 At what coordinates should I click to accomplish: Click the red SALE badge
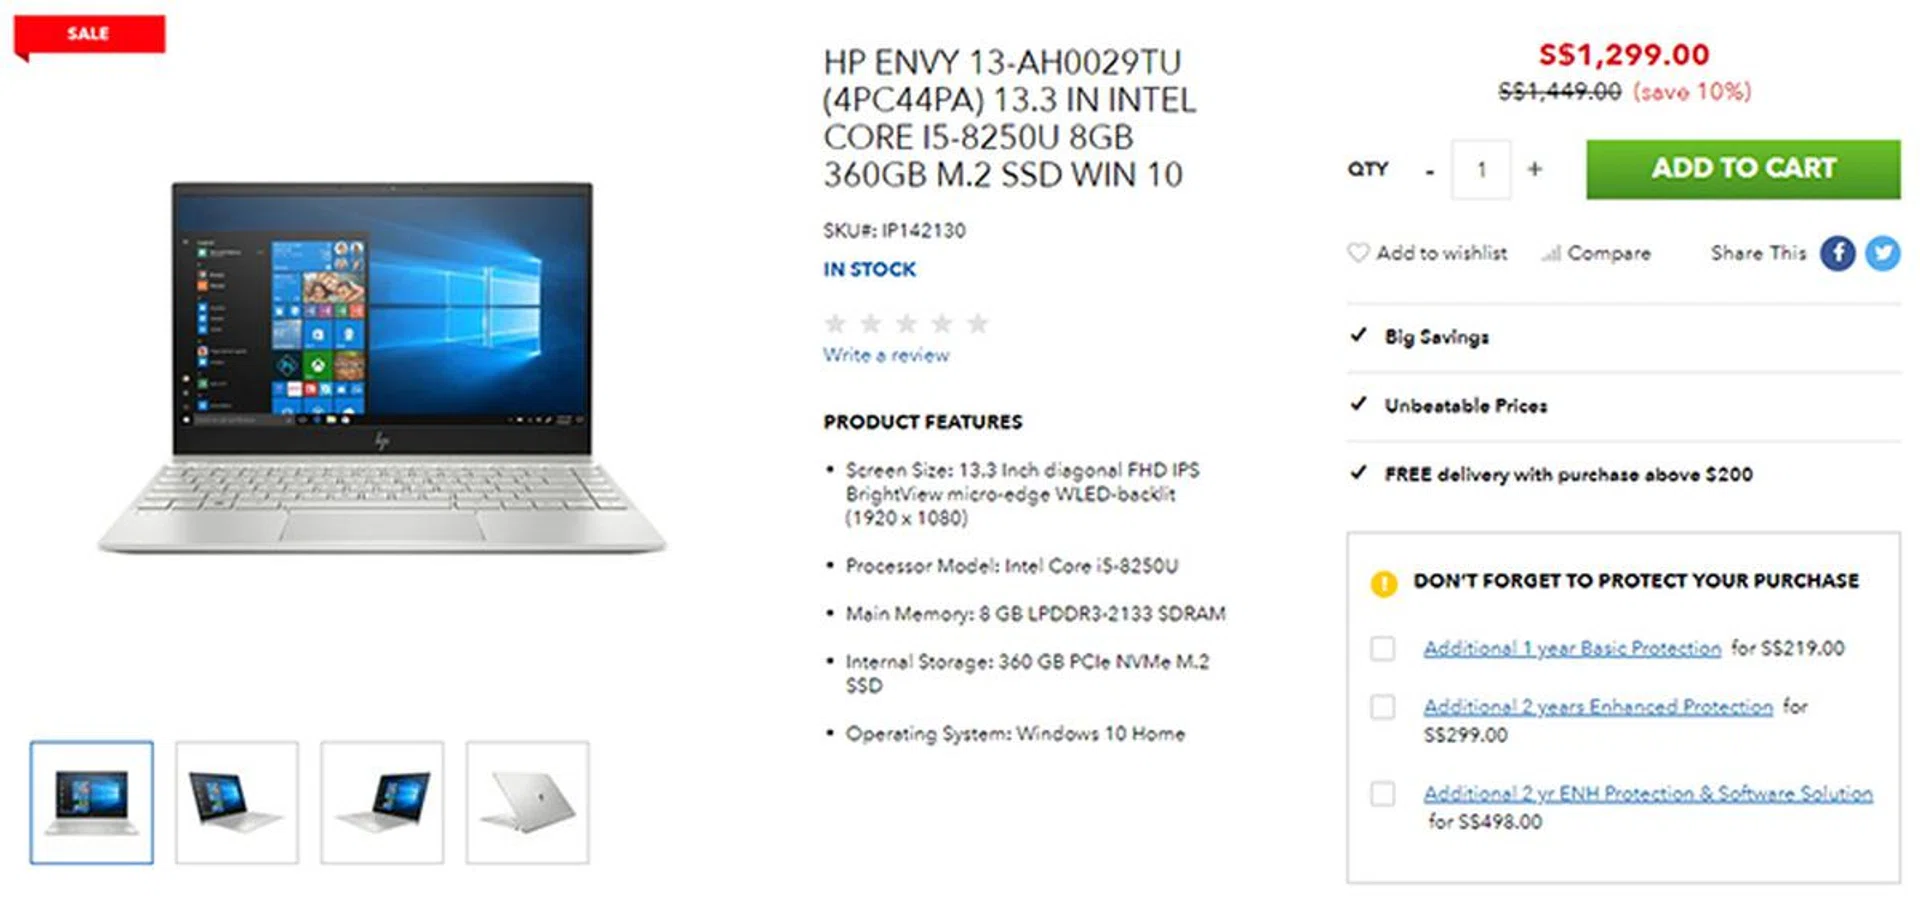89,35
